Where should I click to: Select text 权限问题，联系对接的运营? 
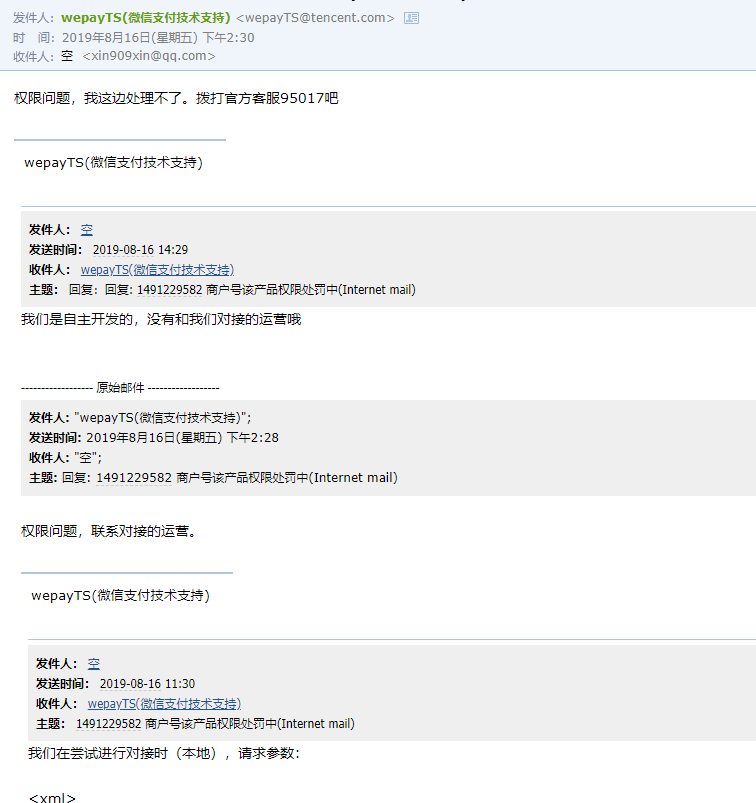coord(109,531)
